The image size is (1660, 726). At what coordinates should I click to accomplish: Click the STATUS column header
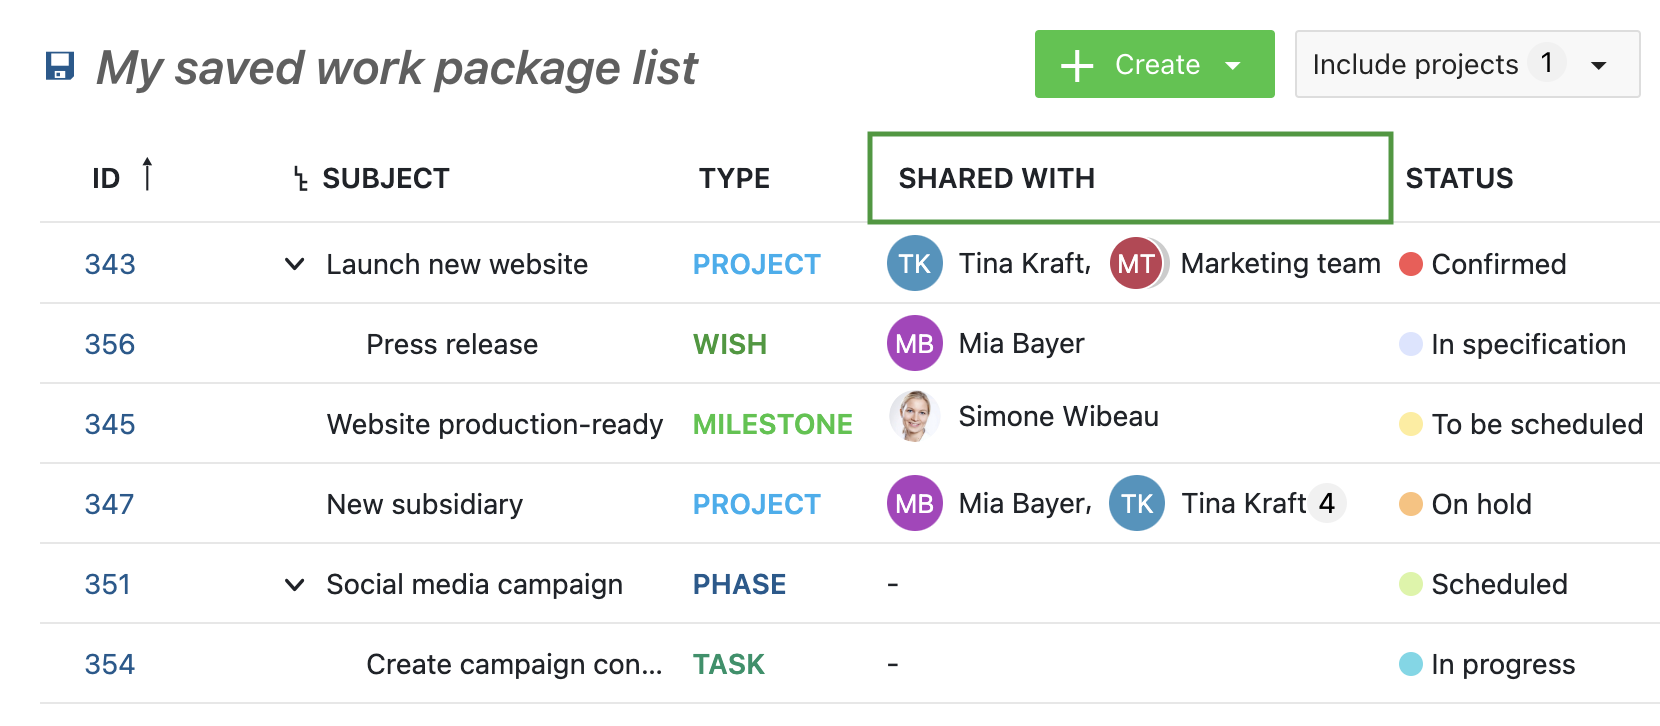[x=1459, y=178]
